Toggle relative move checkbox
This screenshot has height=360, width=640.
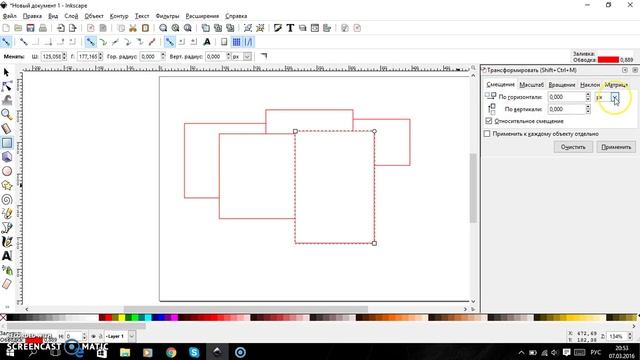(489, 121)
